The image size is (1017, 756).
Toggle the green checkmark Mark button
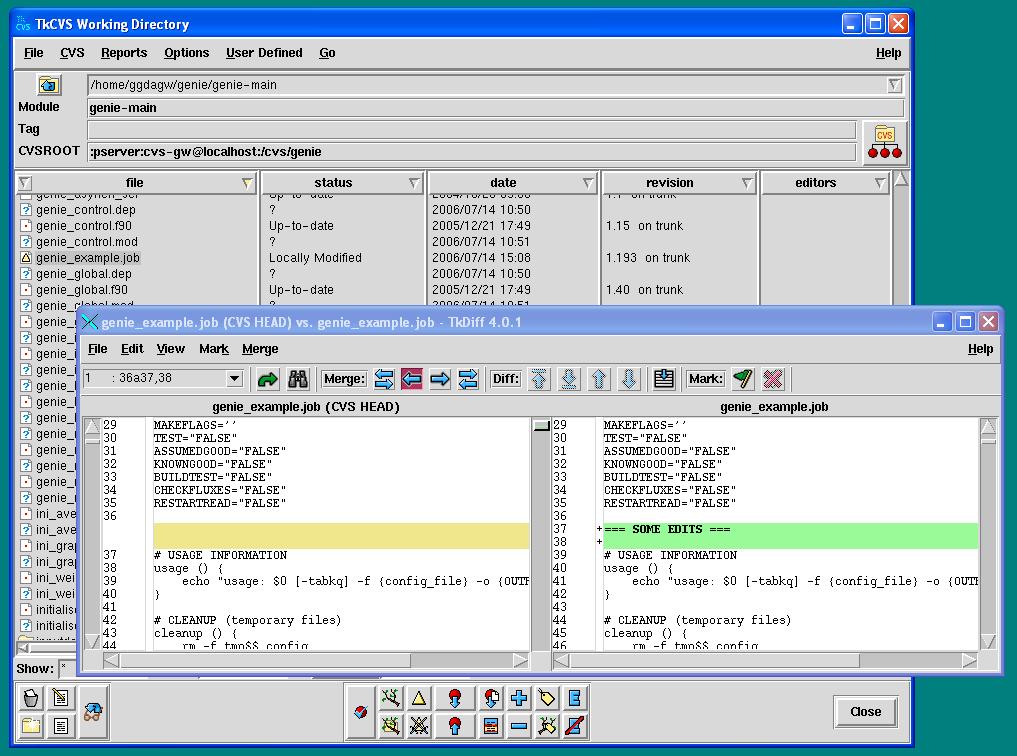(742, 379)
